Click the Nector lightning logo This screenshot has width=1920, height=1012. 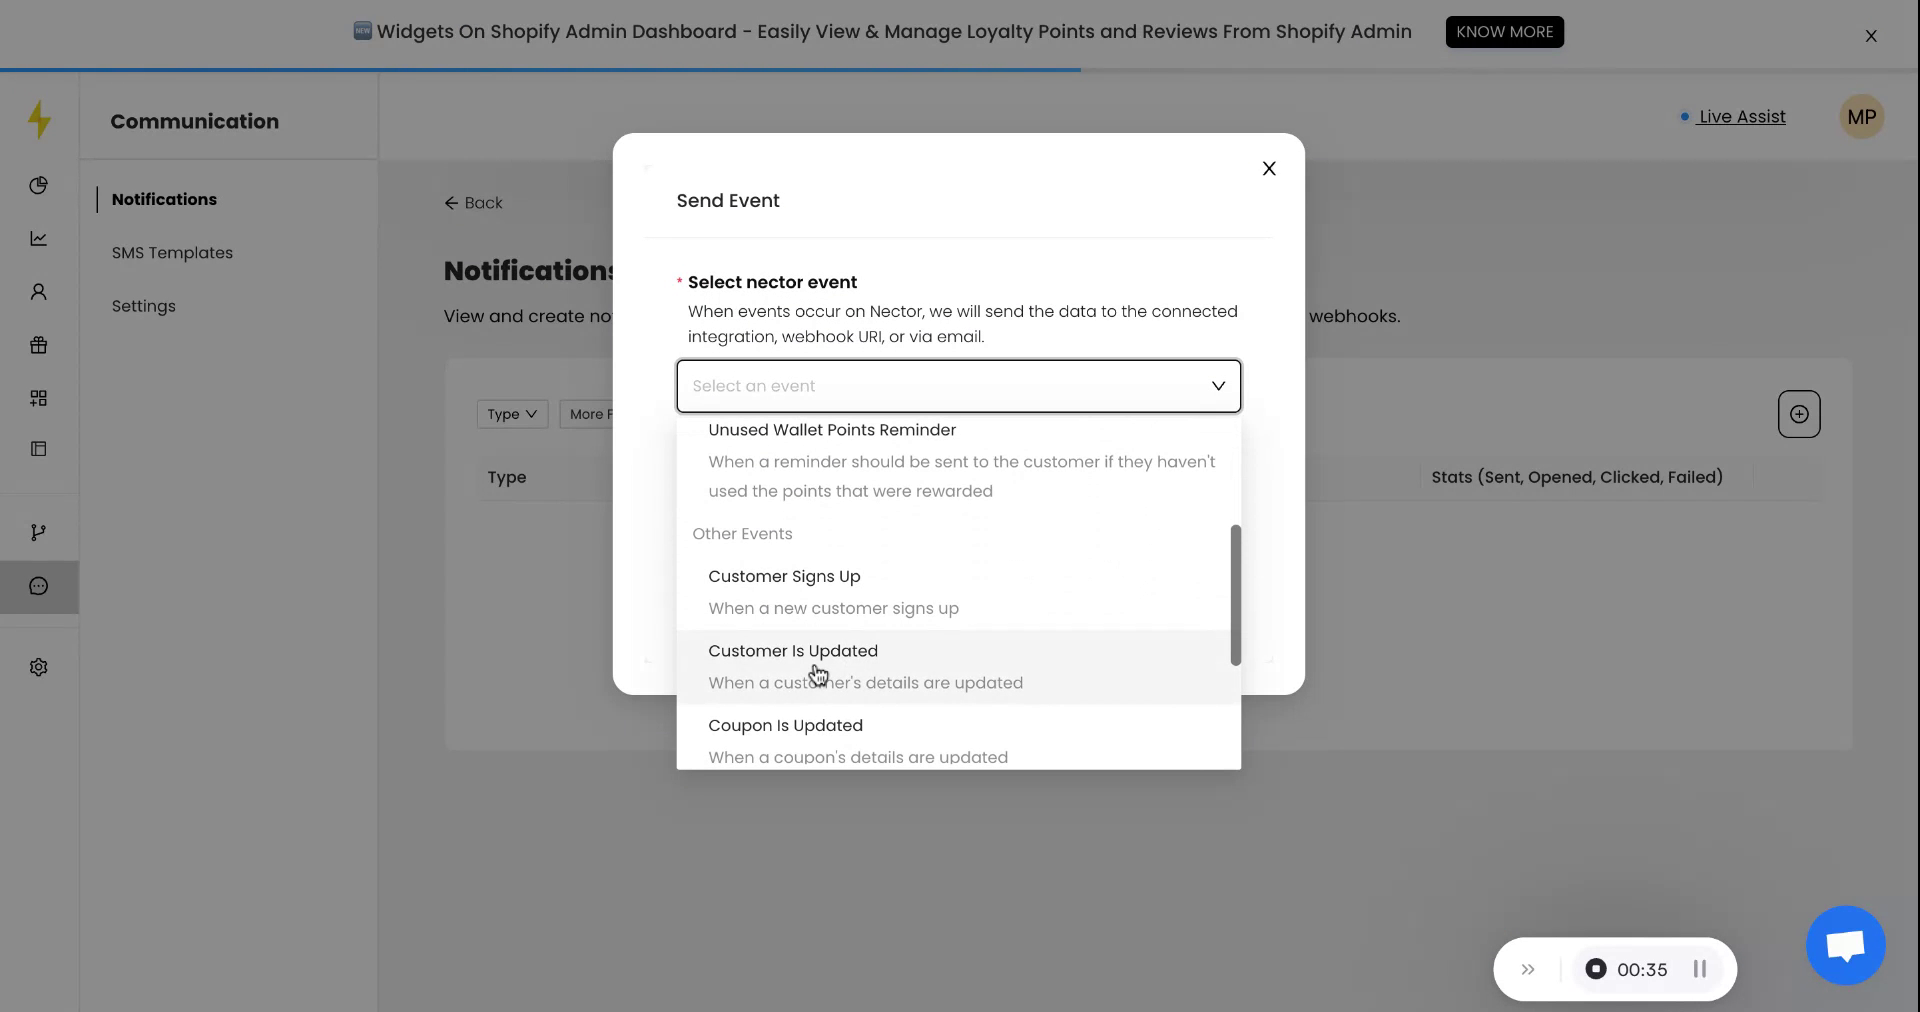point(38,119)
